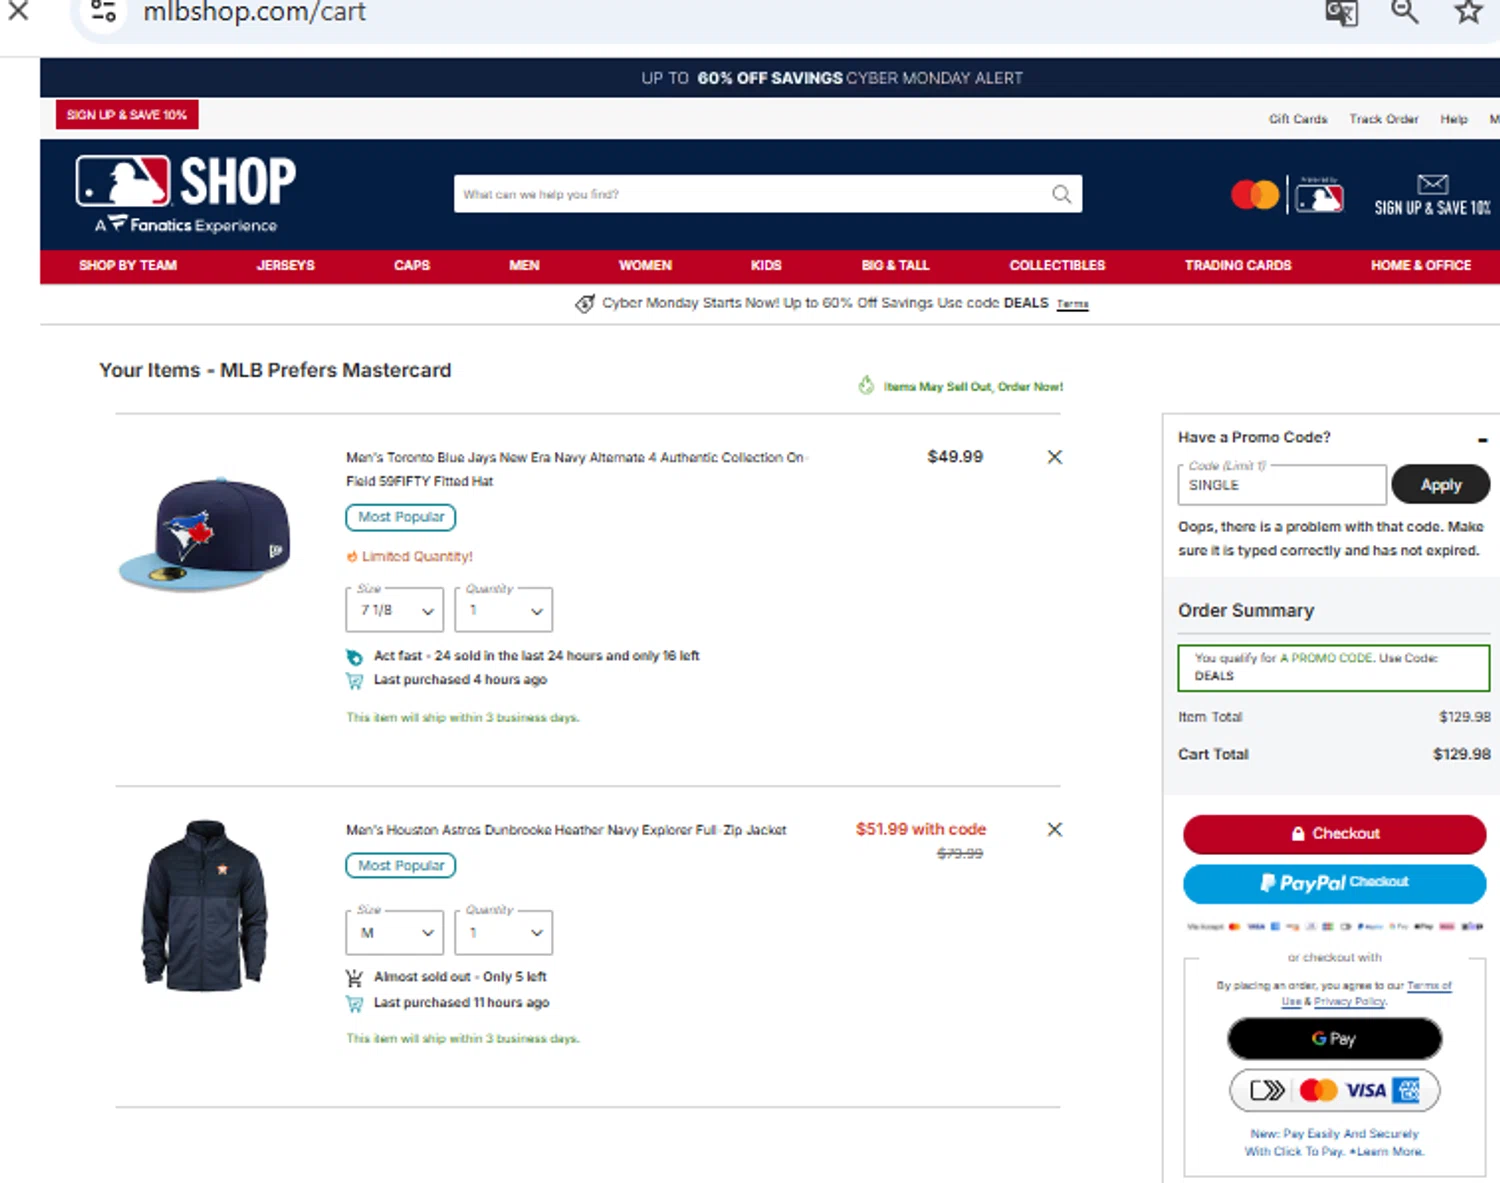Click the Astros Explorer jacket product title
The width and height of the screenshot is (1500, 1183).
coord(566,830)
